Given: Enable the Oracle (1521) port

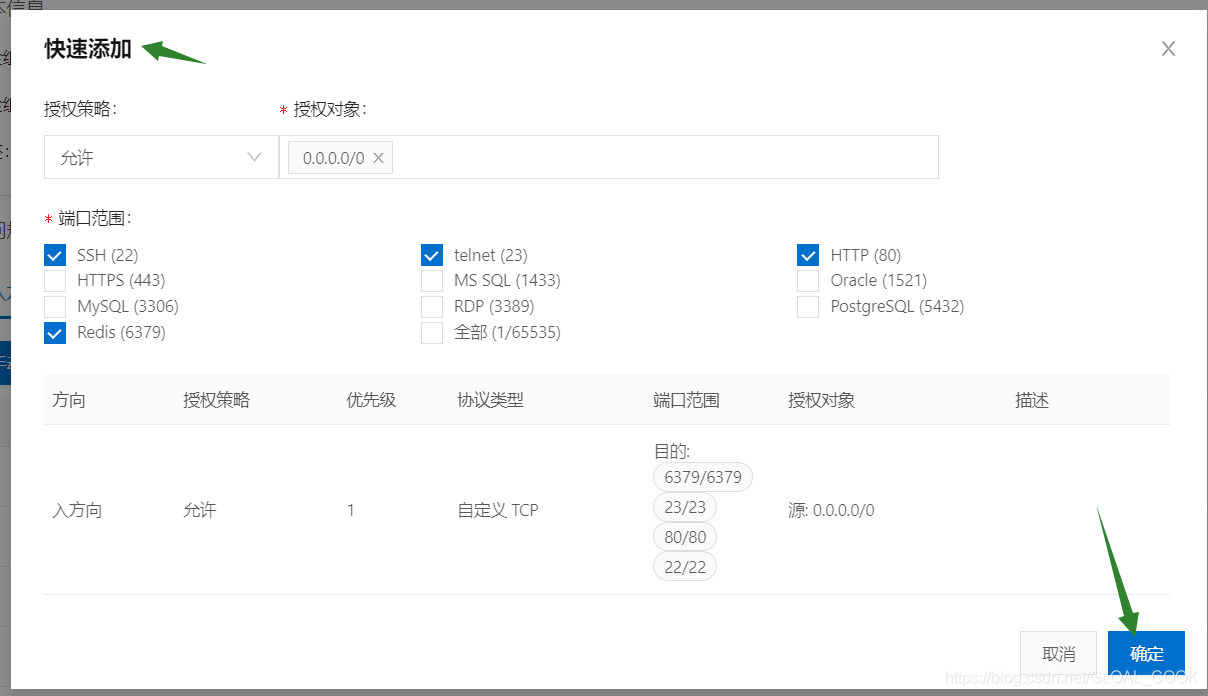Looking at the screenshot, I should pos(808,281).
